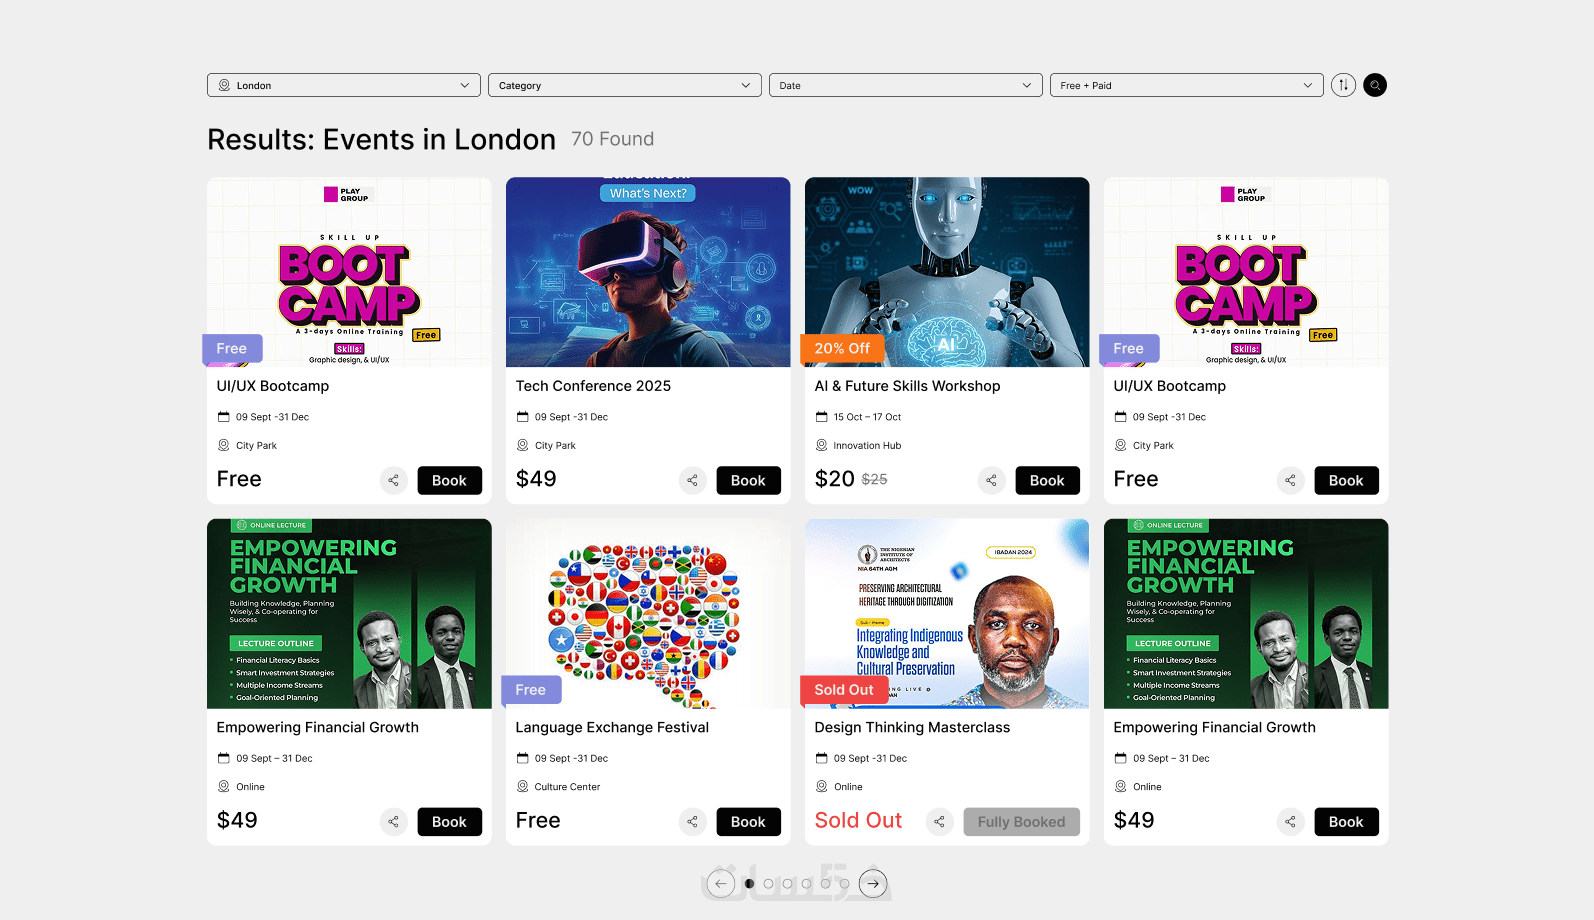Select the second pagination dot
This screenshot has height=920, width=1594.
pyautogui.click(x=768, y=884)
